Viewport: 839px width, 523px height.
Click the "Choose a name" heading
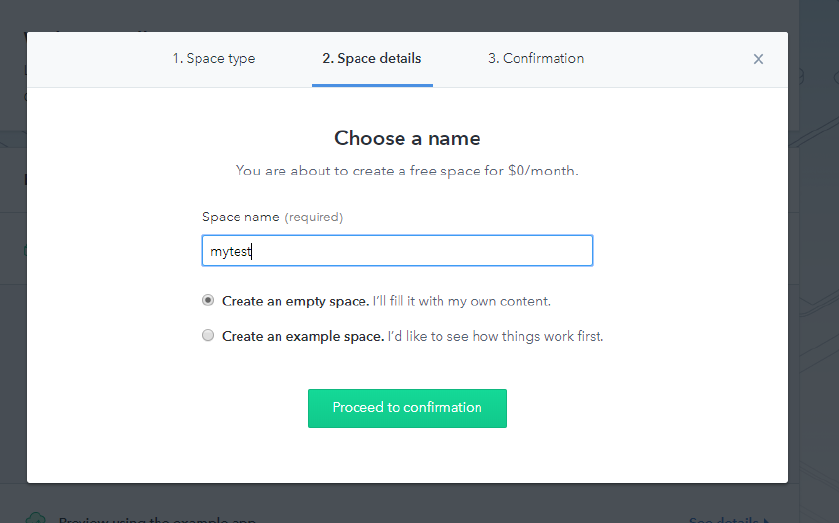pyautogui.click(x=407, y=138)
